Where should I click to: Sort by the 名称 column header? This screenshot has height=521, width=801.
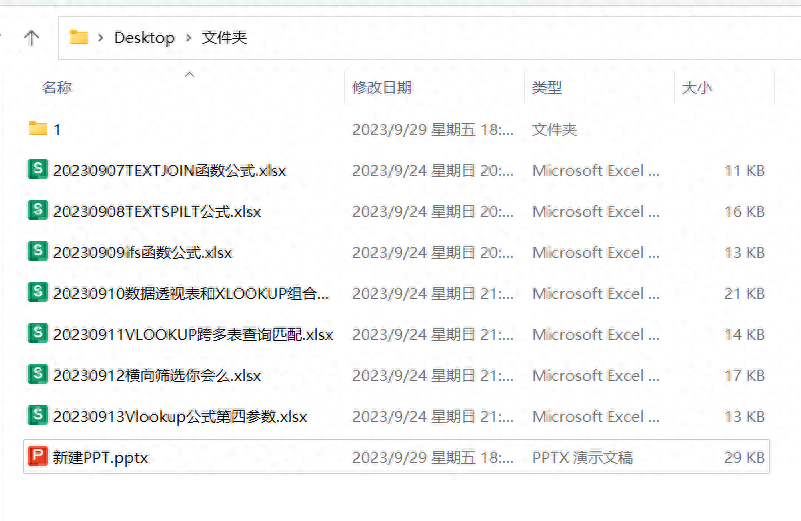coord(57,87)
